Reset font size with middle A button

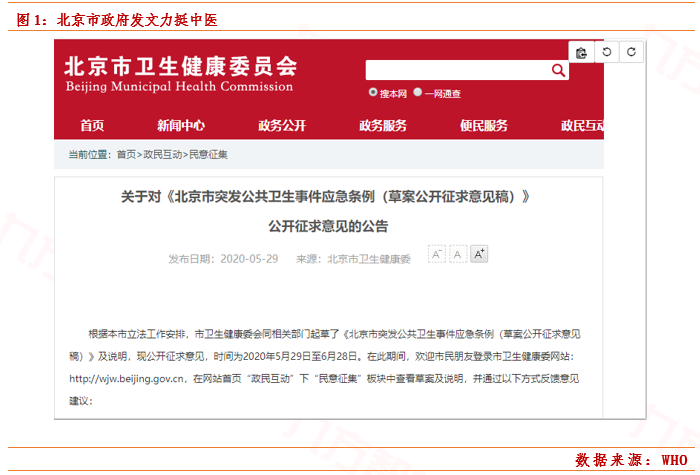458,254
